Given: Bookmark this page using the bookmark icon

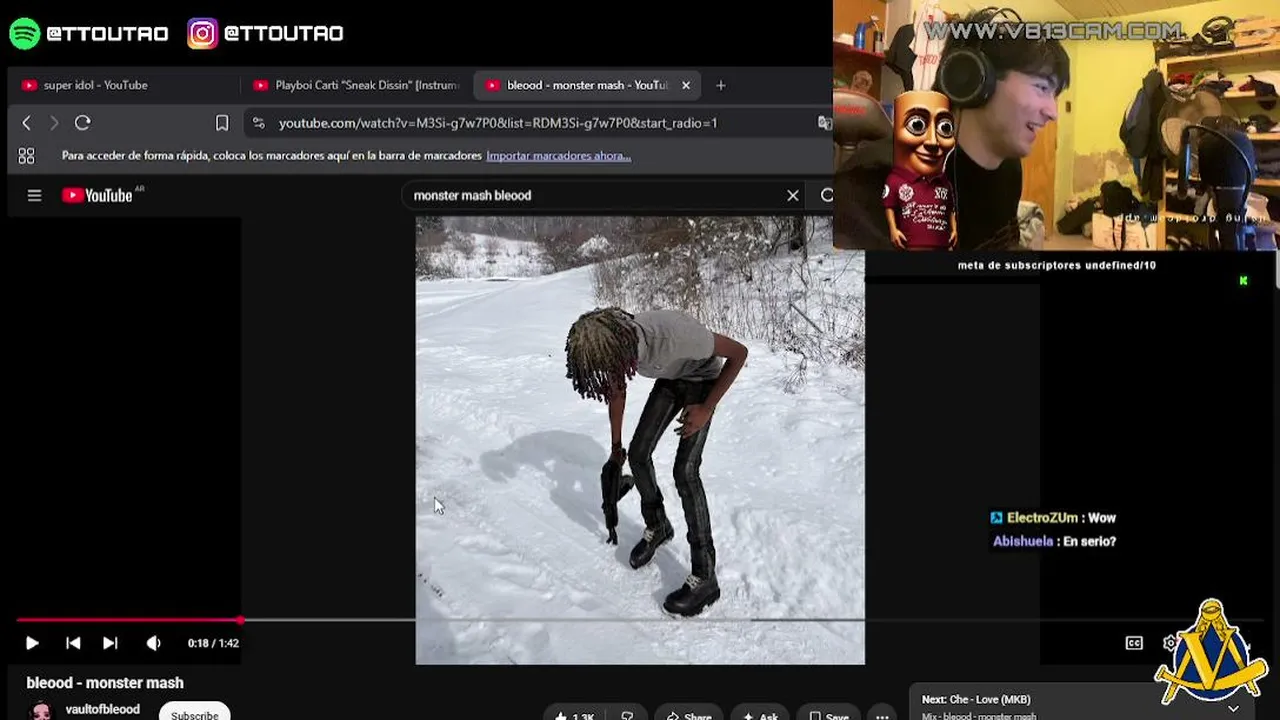Looking at the screenshot, I should 222,123.
